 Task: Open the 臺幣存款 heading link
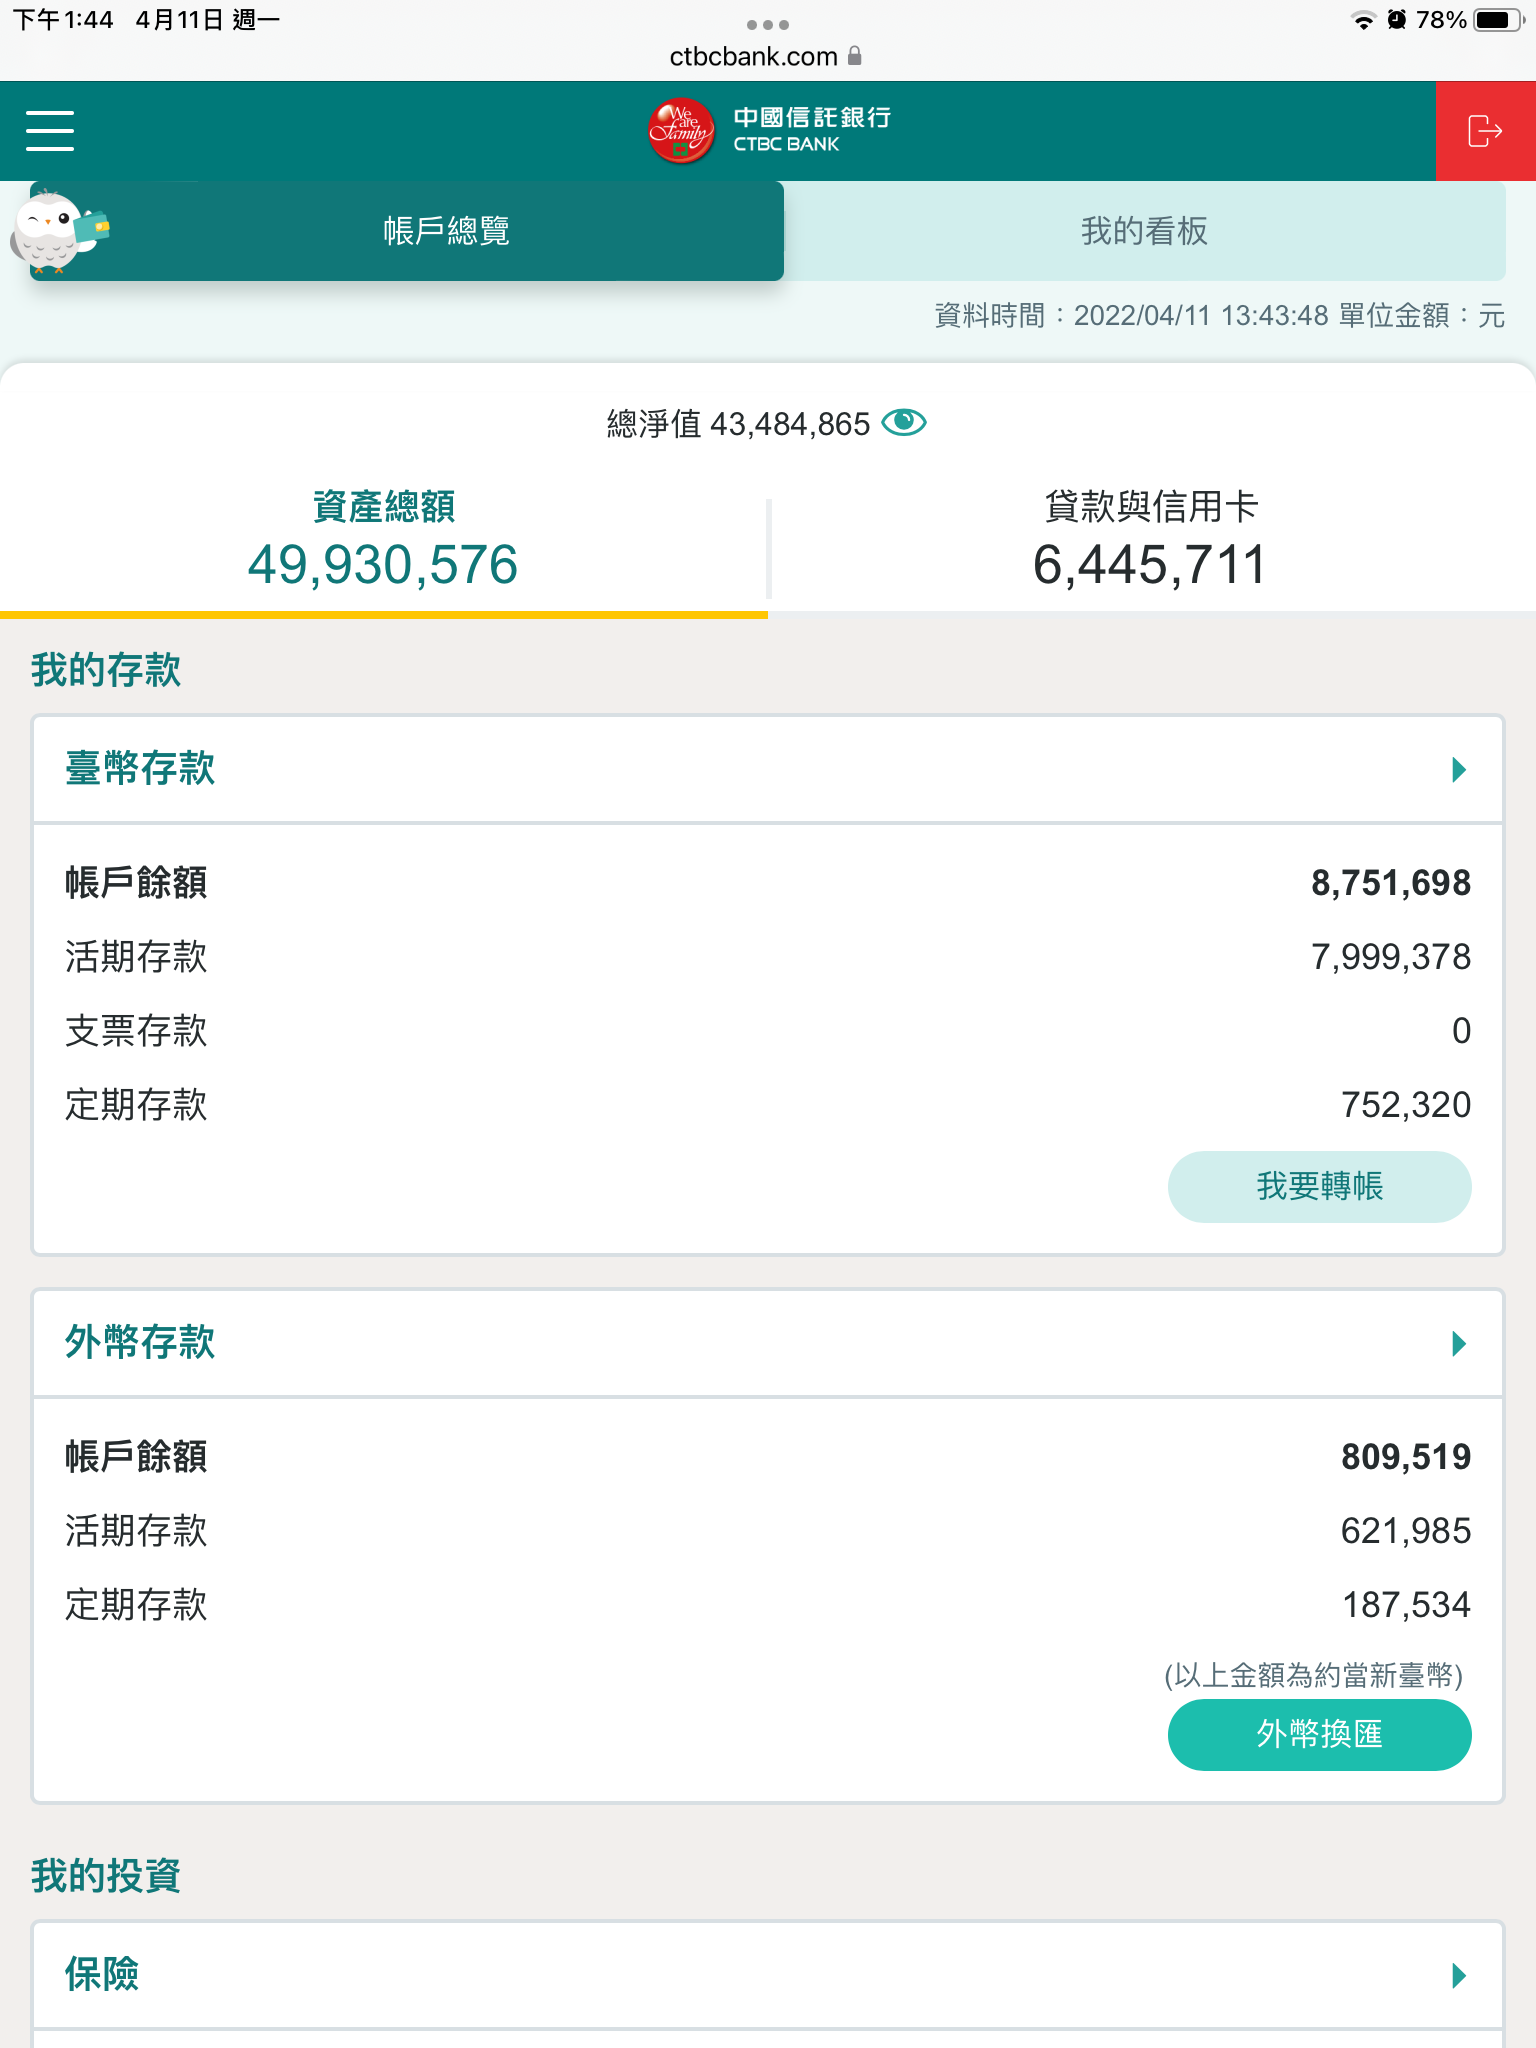coord(140,769)
